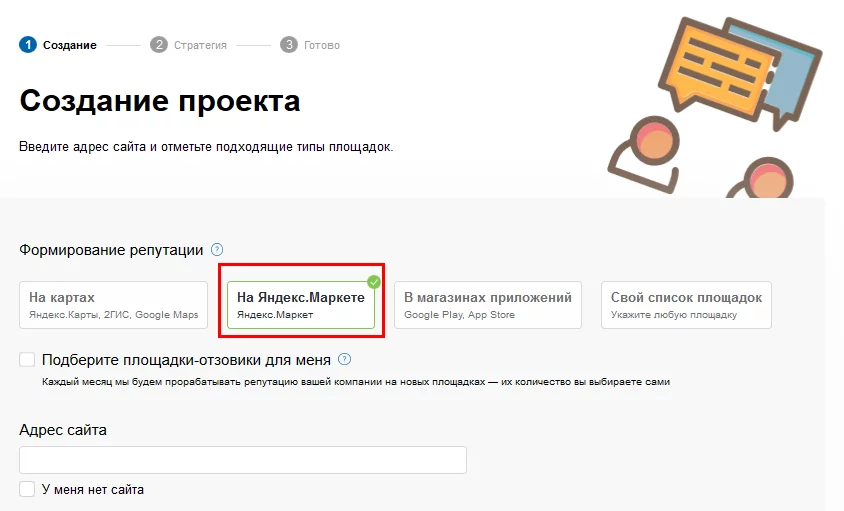Viewport: 844px width, 511px height.
Task: Click the Стратегия step label
Action: point(200,45)
